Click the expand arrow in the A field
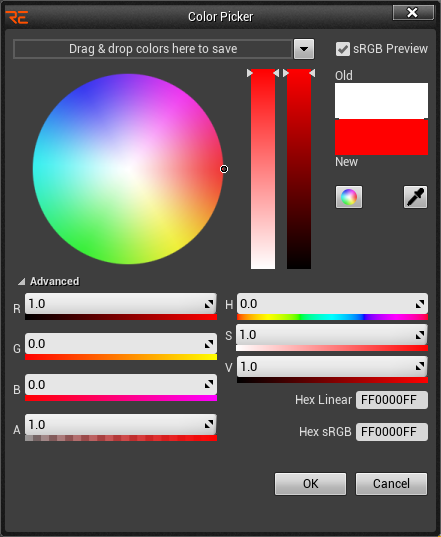This screenshot has width=441, height=537. tap(209, 425)
